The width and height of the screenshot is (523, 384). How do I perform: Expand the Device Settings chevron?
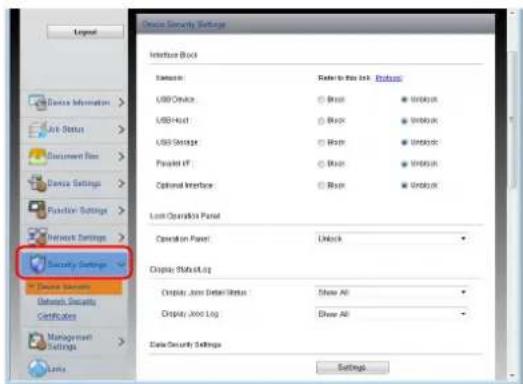pos(121,183)
